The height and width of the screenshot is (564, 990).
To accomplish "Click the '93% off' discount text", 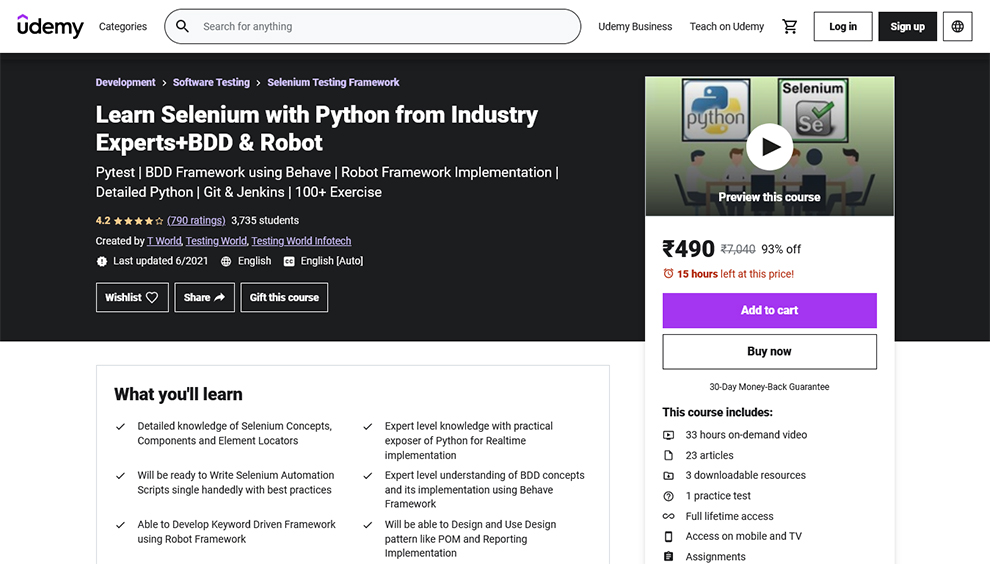I will coord(781,249).
